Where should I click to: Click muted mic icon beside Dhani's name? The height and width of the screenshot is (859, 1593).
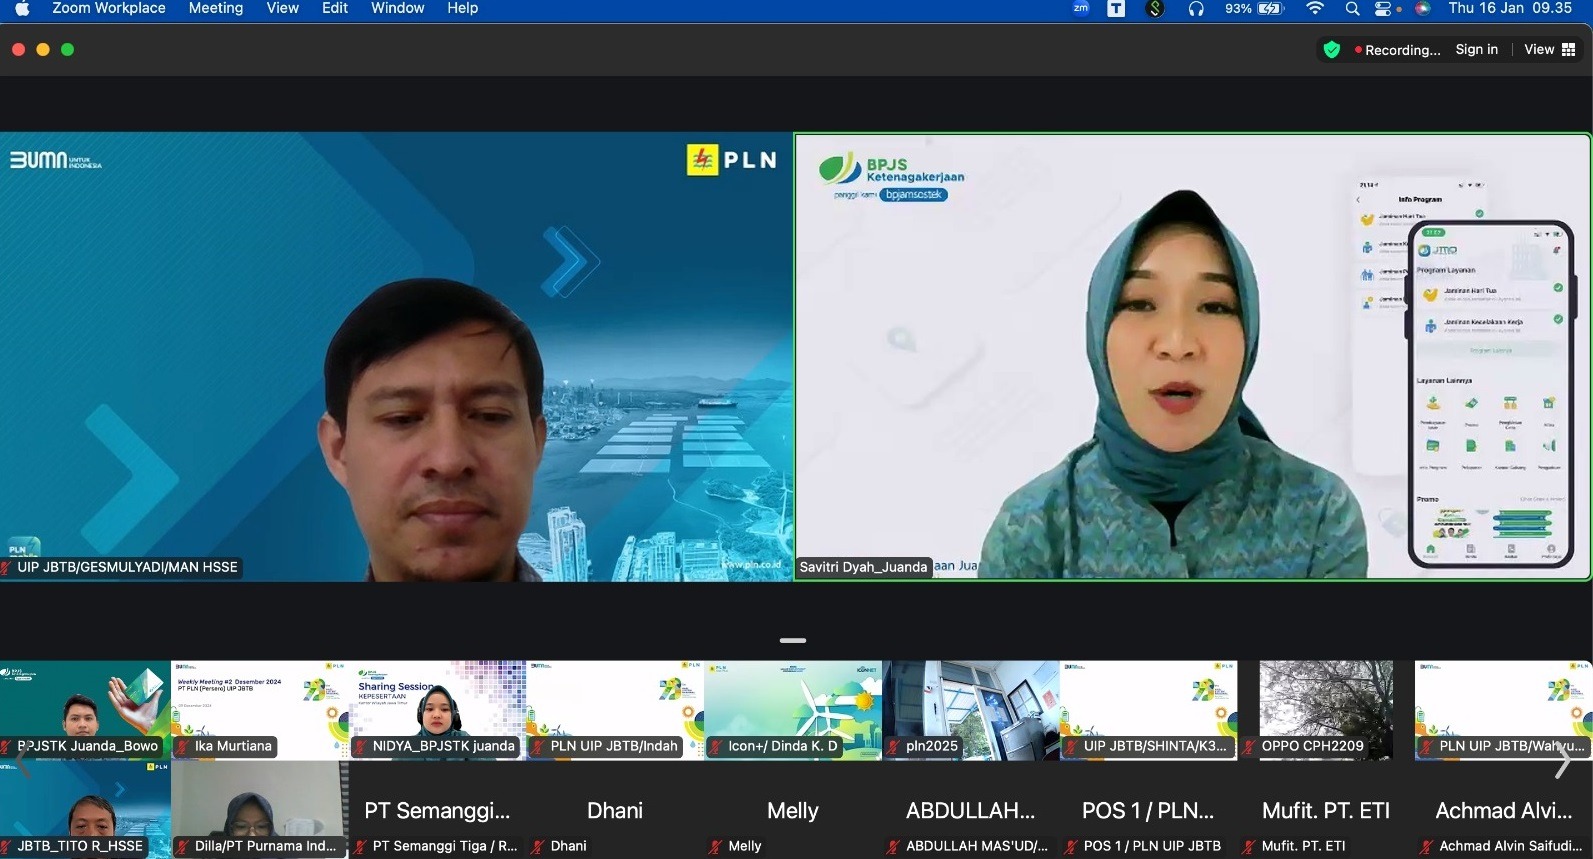tap(539, 846)
